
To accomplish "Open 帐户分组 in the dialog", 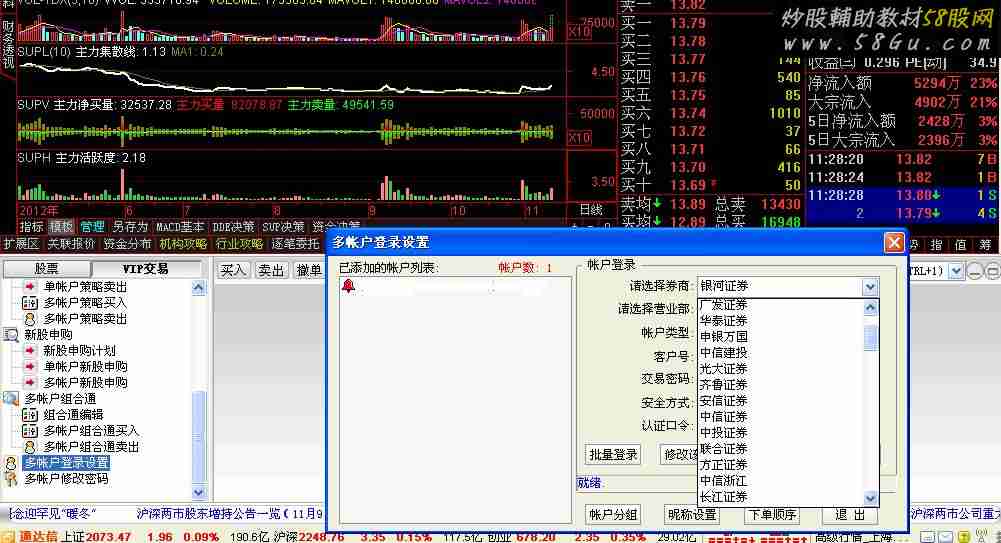I will 613,515.
